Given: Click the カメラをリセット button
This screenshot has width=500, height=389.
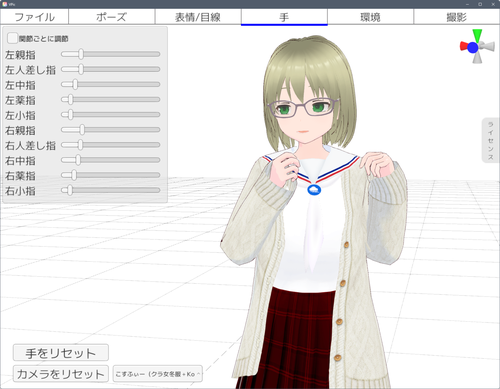Looking at the screenshot, I should 61,374.
